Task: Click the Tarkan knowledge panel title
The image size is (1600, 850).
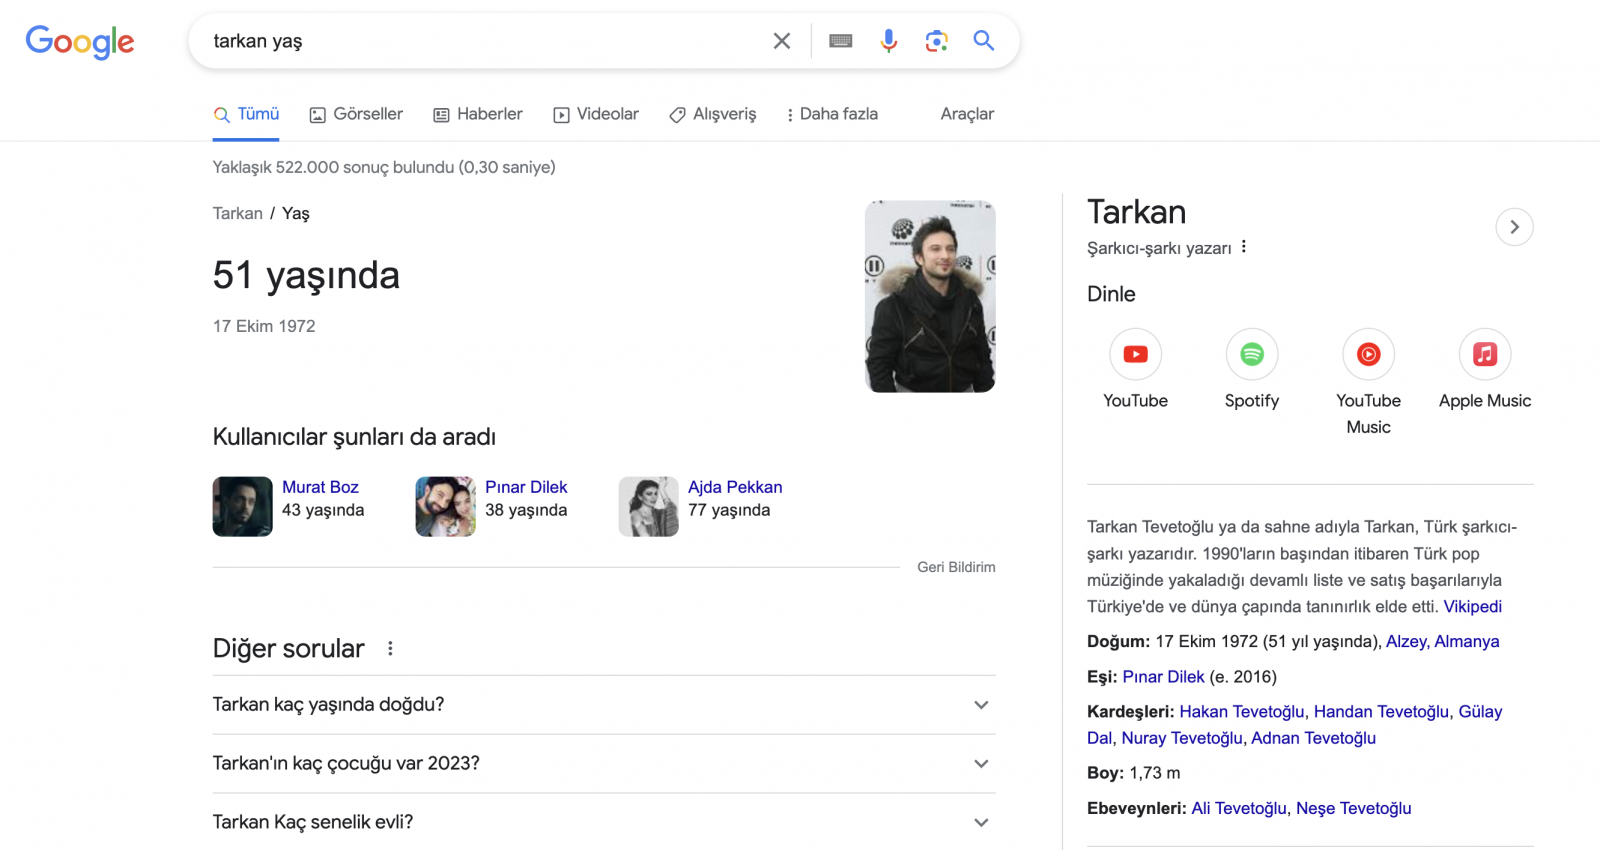Action: point(1137,212)
